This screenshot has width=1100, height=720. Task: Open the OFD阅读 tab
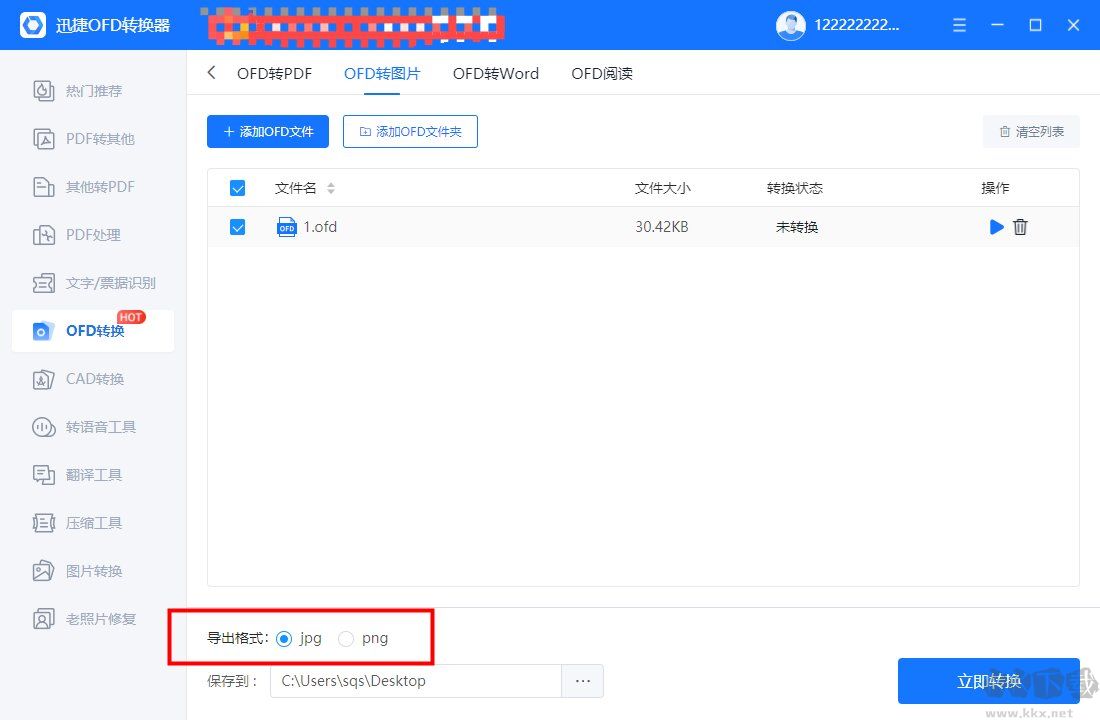[601, 73]
